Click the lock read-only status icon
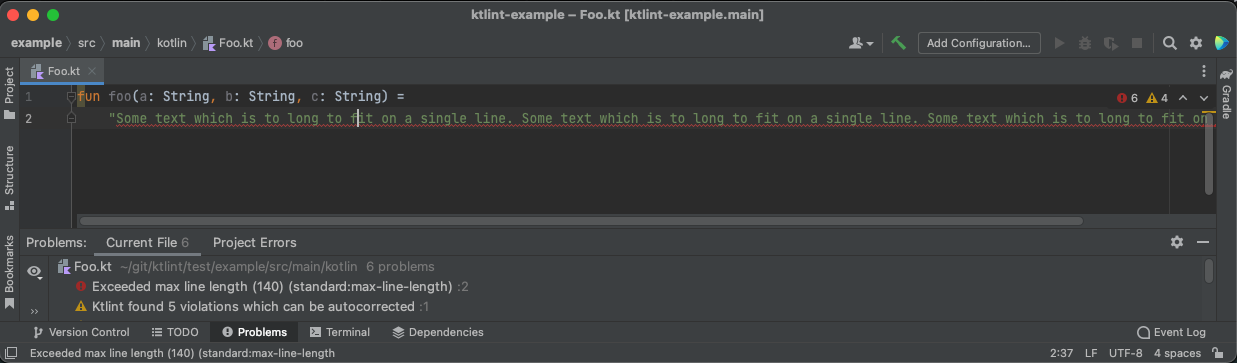This screenshot has height=363, width=1237. click(1217, 353)
